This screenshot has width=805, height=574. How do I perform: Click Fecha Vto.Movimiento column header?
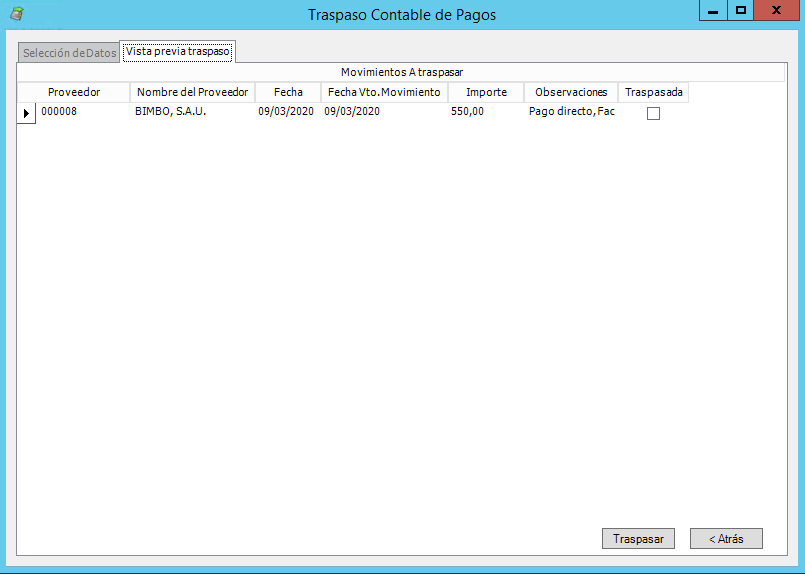click(x=384, y=92)
